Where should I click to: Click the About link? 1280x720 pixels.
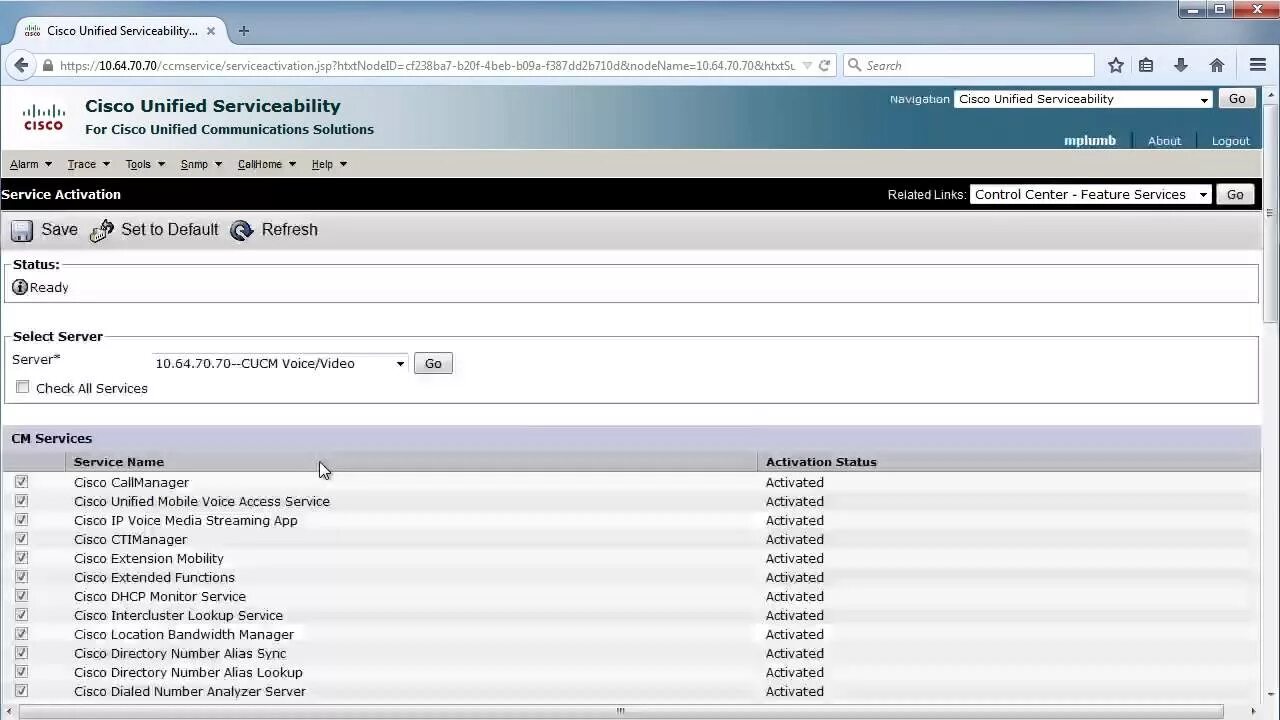tap(1164, 141)
